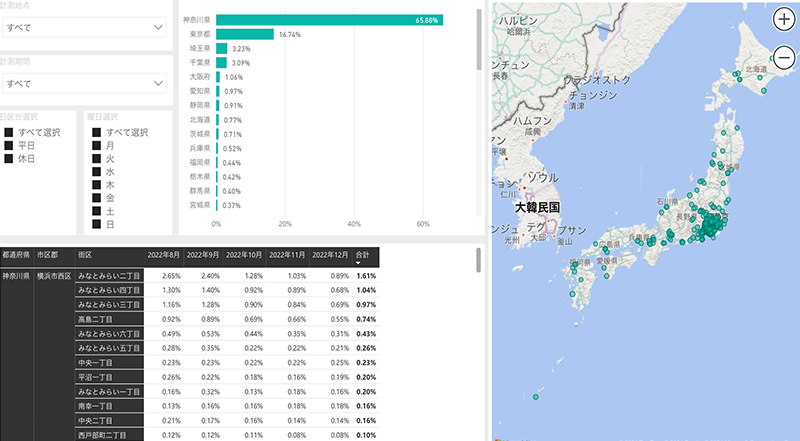Check the 休日 checkbox
This screenshot has height=441, width=800.
pyautogui.click(x=9, y=158)
